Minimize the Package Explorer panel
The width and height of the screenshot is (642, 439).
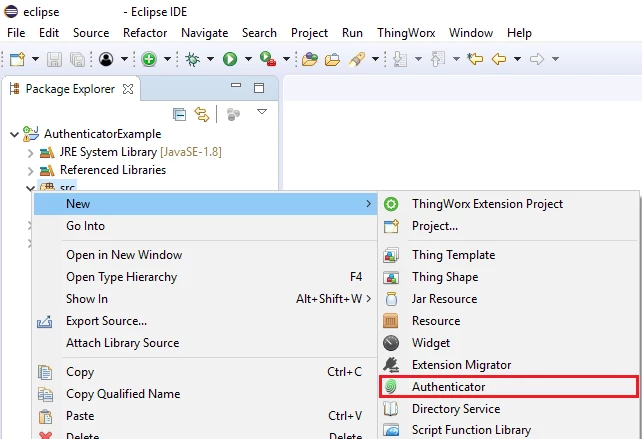point(236,86)
